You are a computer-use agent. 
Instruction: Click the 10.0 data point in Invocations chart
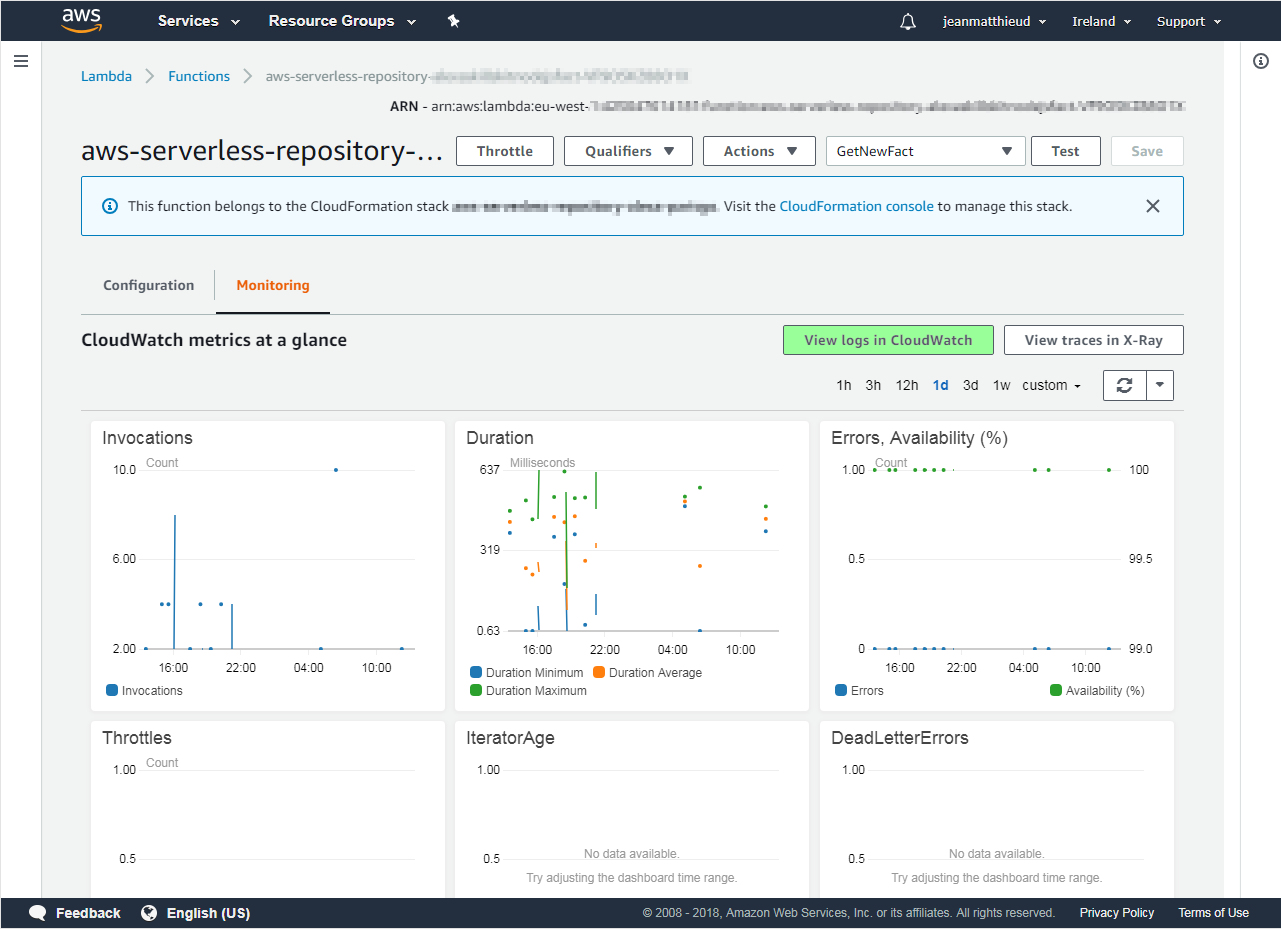tap(336, 469)
